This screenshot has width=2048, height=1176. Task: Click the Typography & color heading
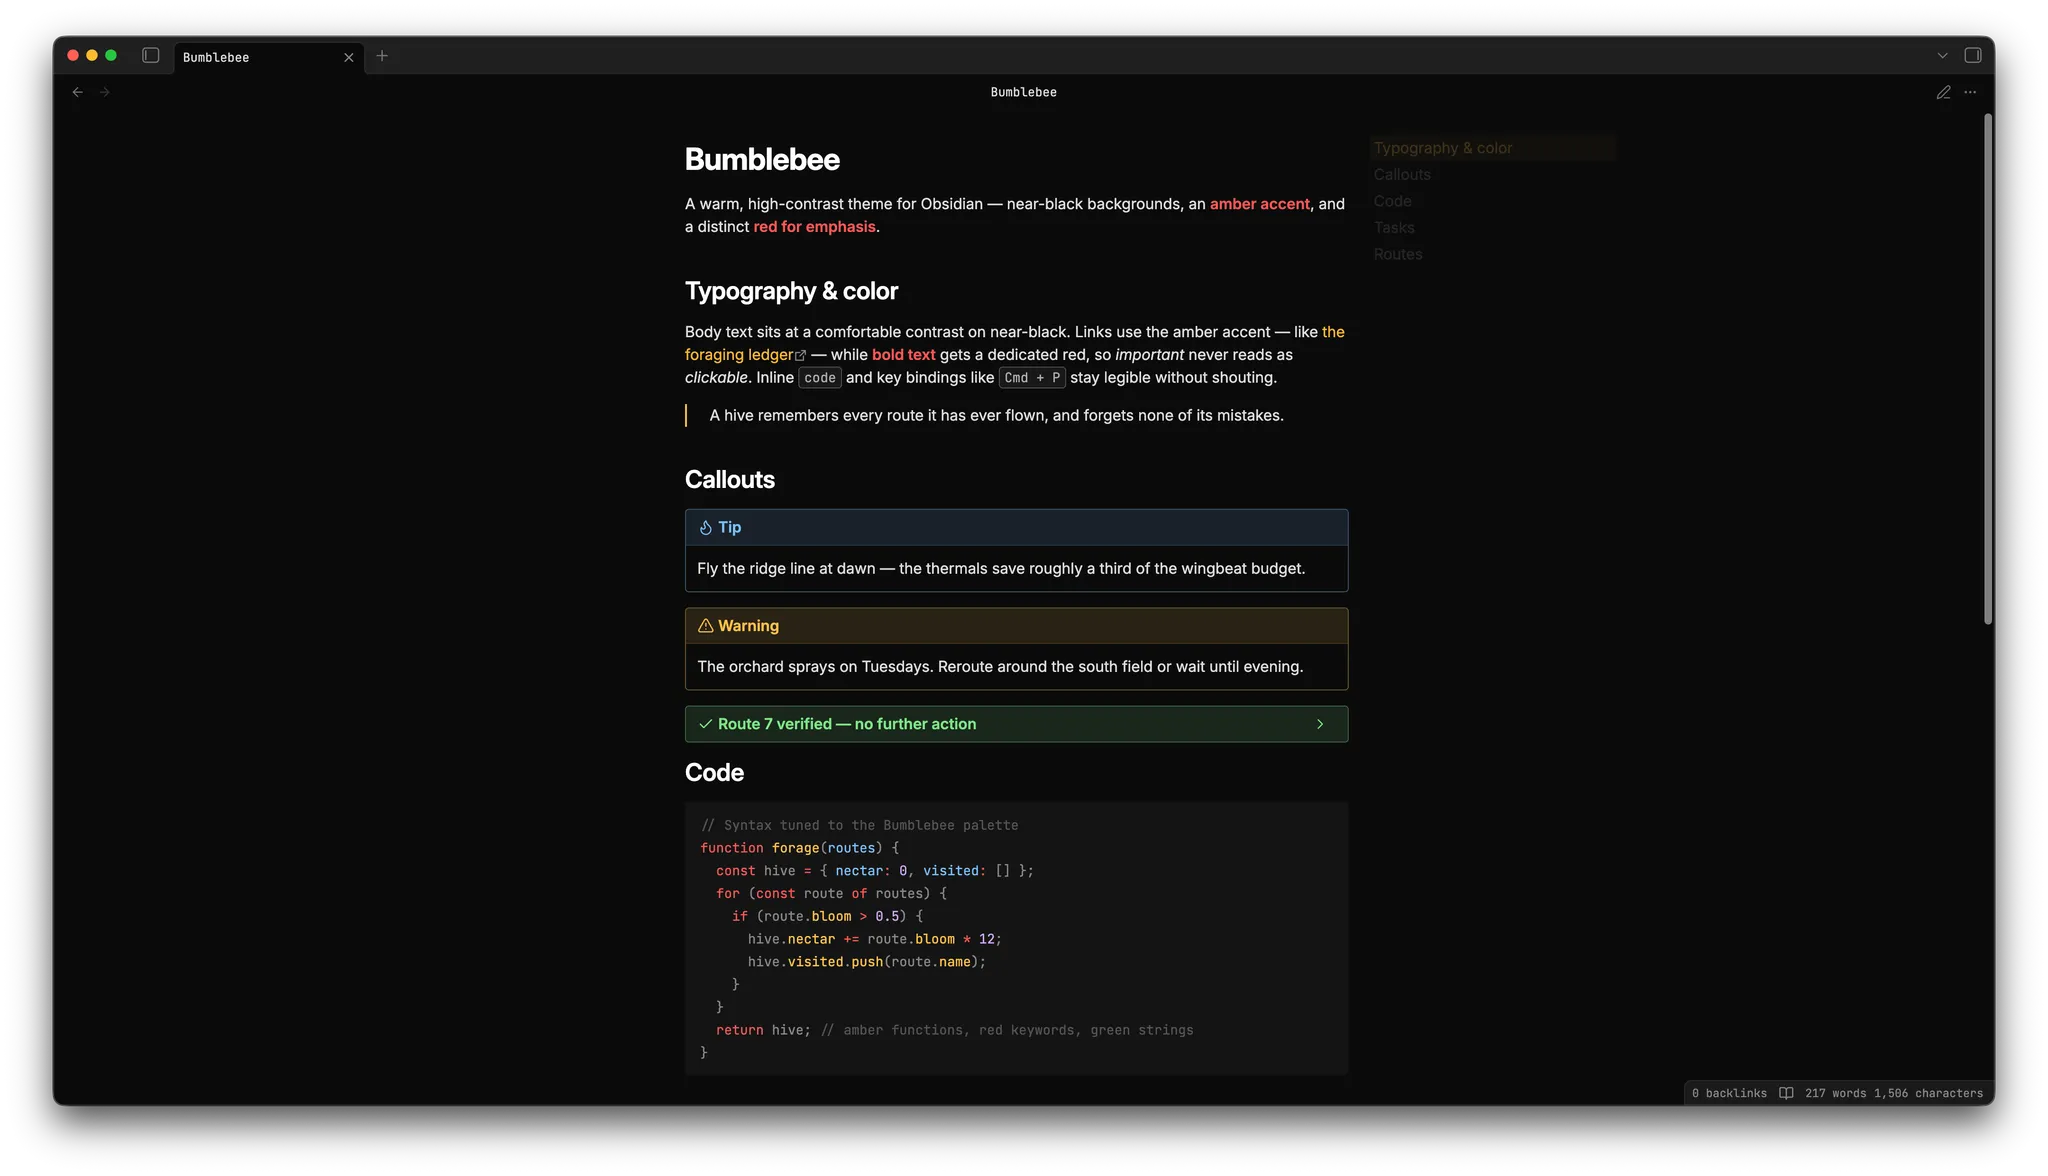791,291
